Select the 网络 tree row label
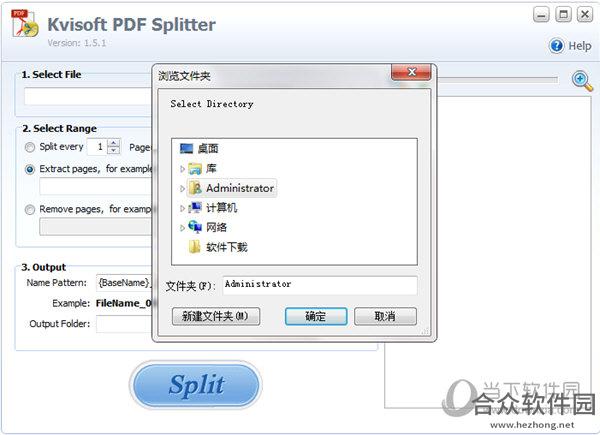The width and height of the screenshot is (600, 435). (217, 227)
